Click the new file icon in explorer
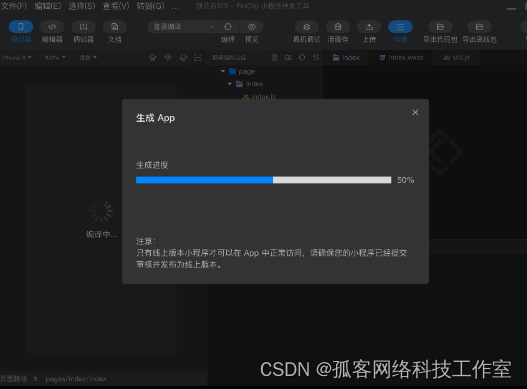This screenshot has height=389, width=527. (x=274, y=57)
